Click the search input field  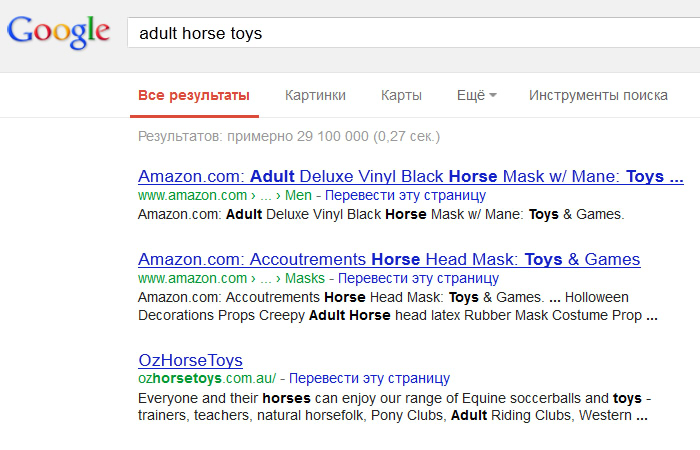click(400, 33)
